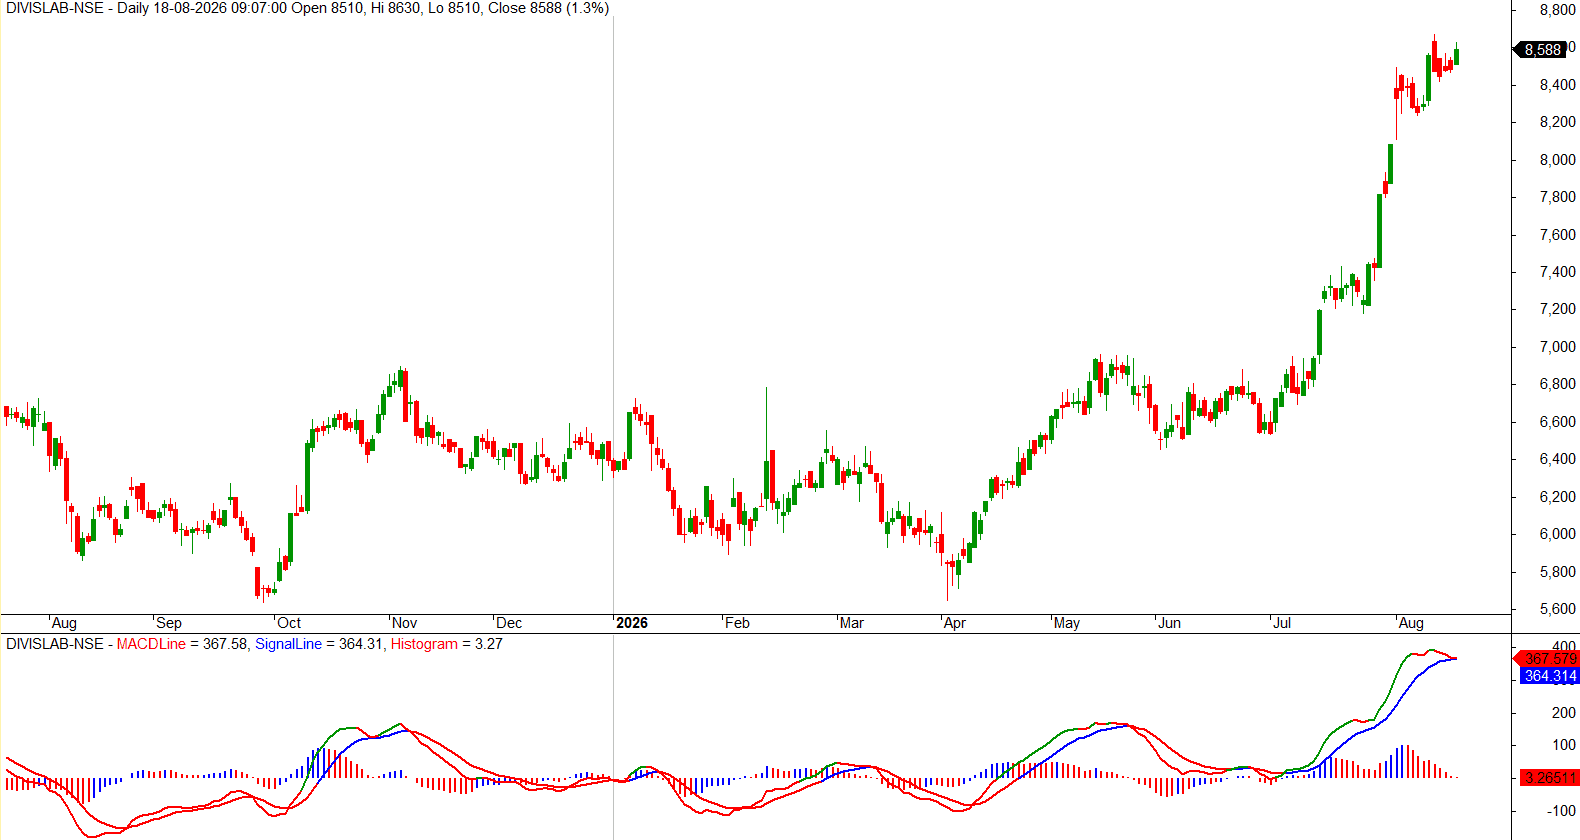Select the 6,000 price axis label

[x=1558, y=534]
